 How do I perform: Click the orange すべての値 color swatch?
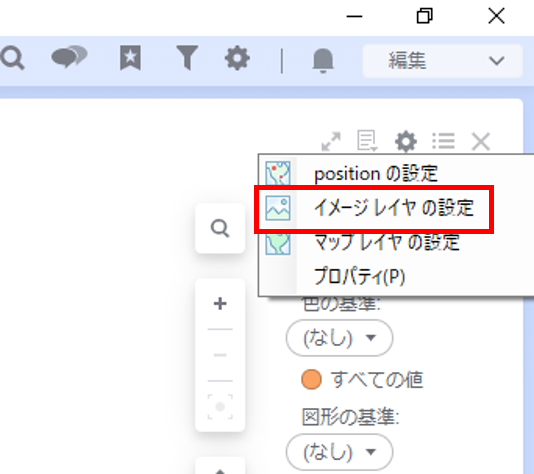coord(311,379)
